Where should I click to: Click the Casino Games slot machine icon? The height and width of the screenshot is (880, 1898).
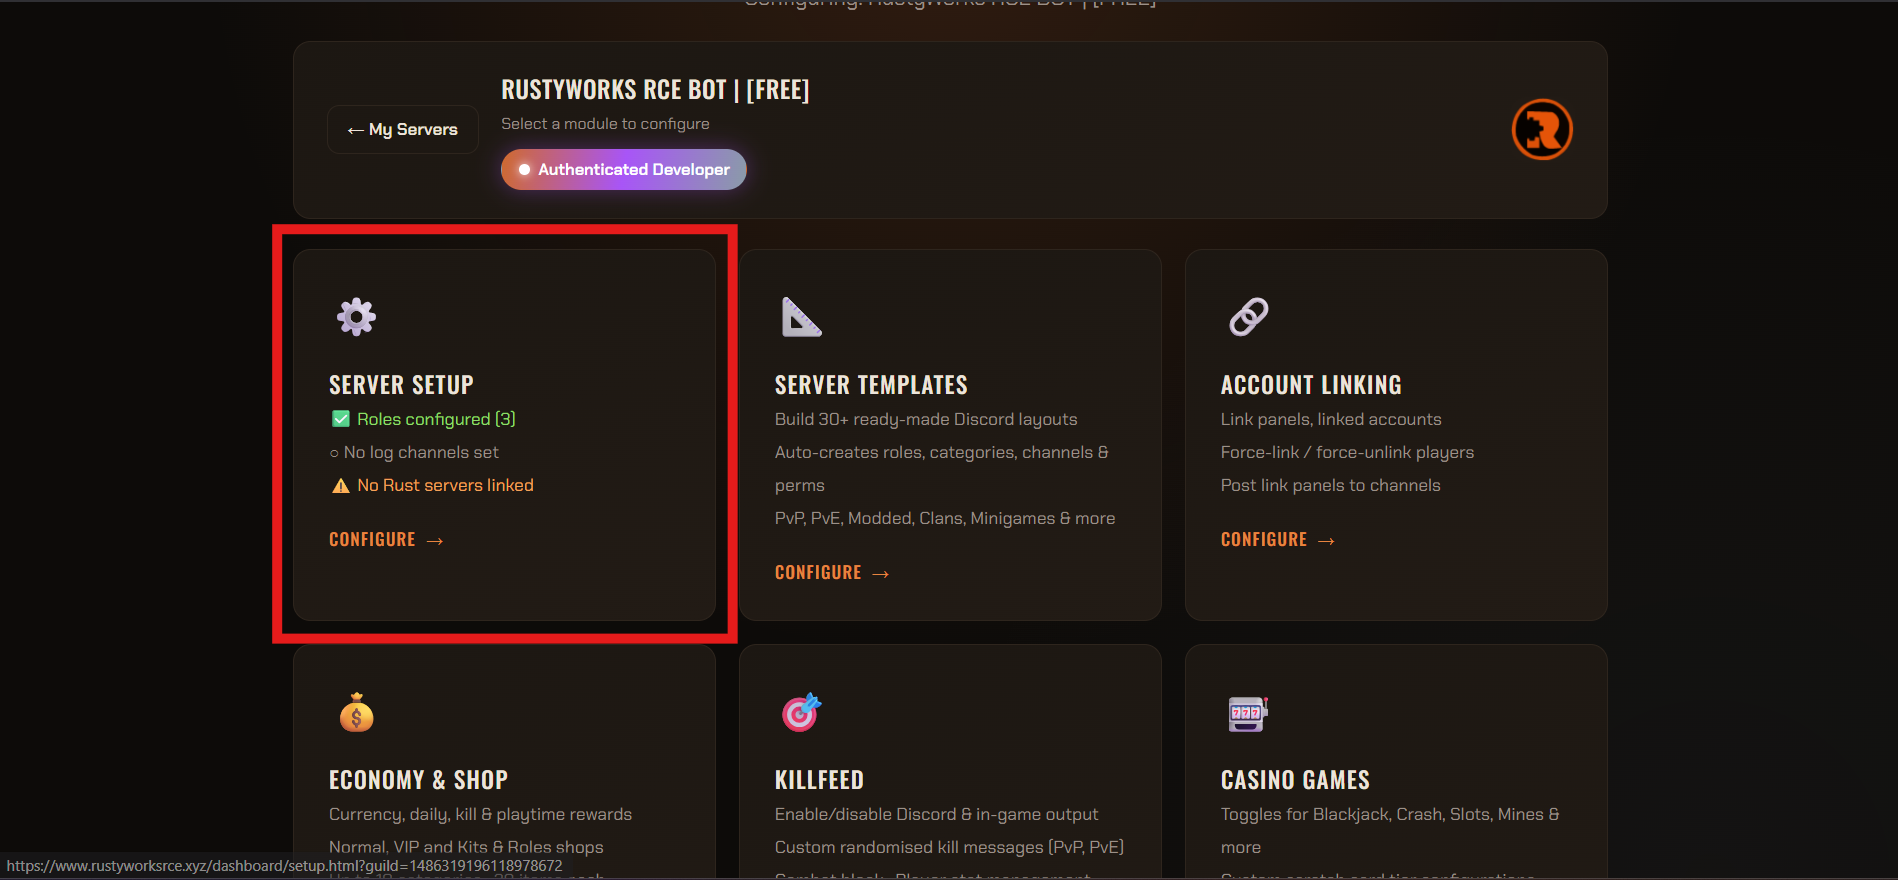coord(1248,713)
